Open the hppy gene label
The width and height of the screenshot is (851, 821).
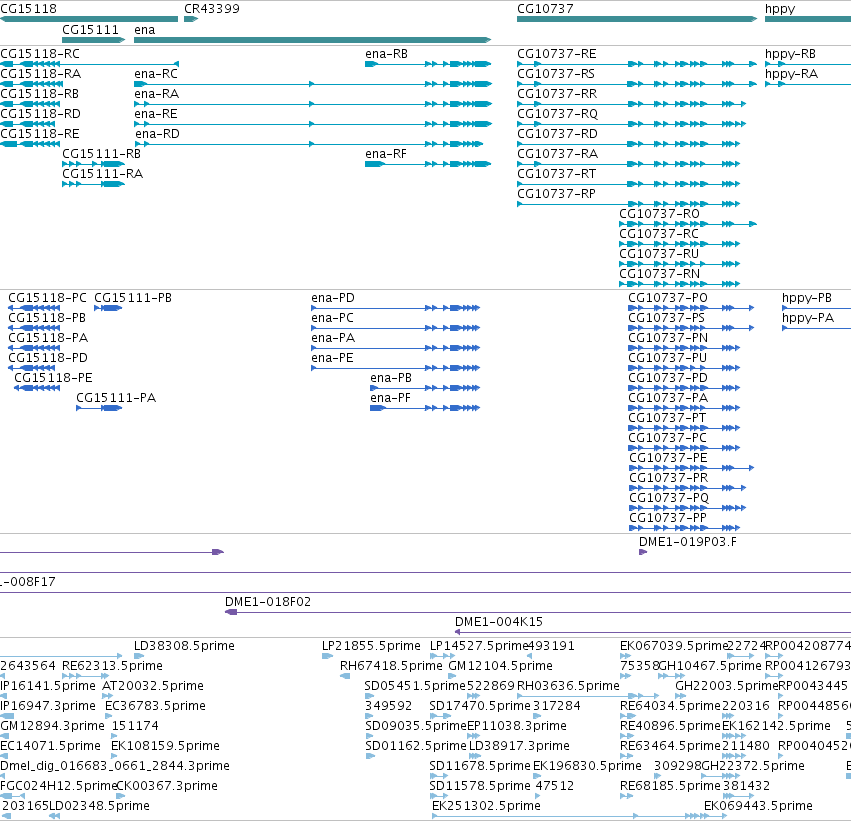pos(780,9)
